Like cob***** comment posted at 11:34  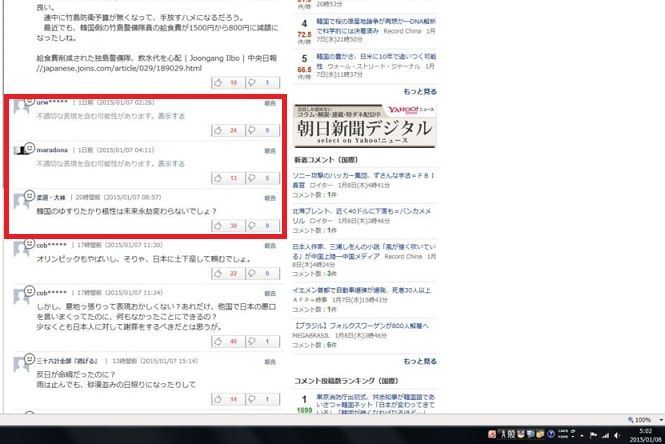(x=228, y=341)
